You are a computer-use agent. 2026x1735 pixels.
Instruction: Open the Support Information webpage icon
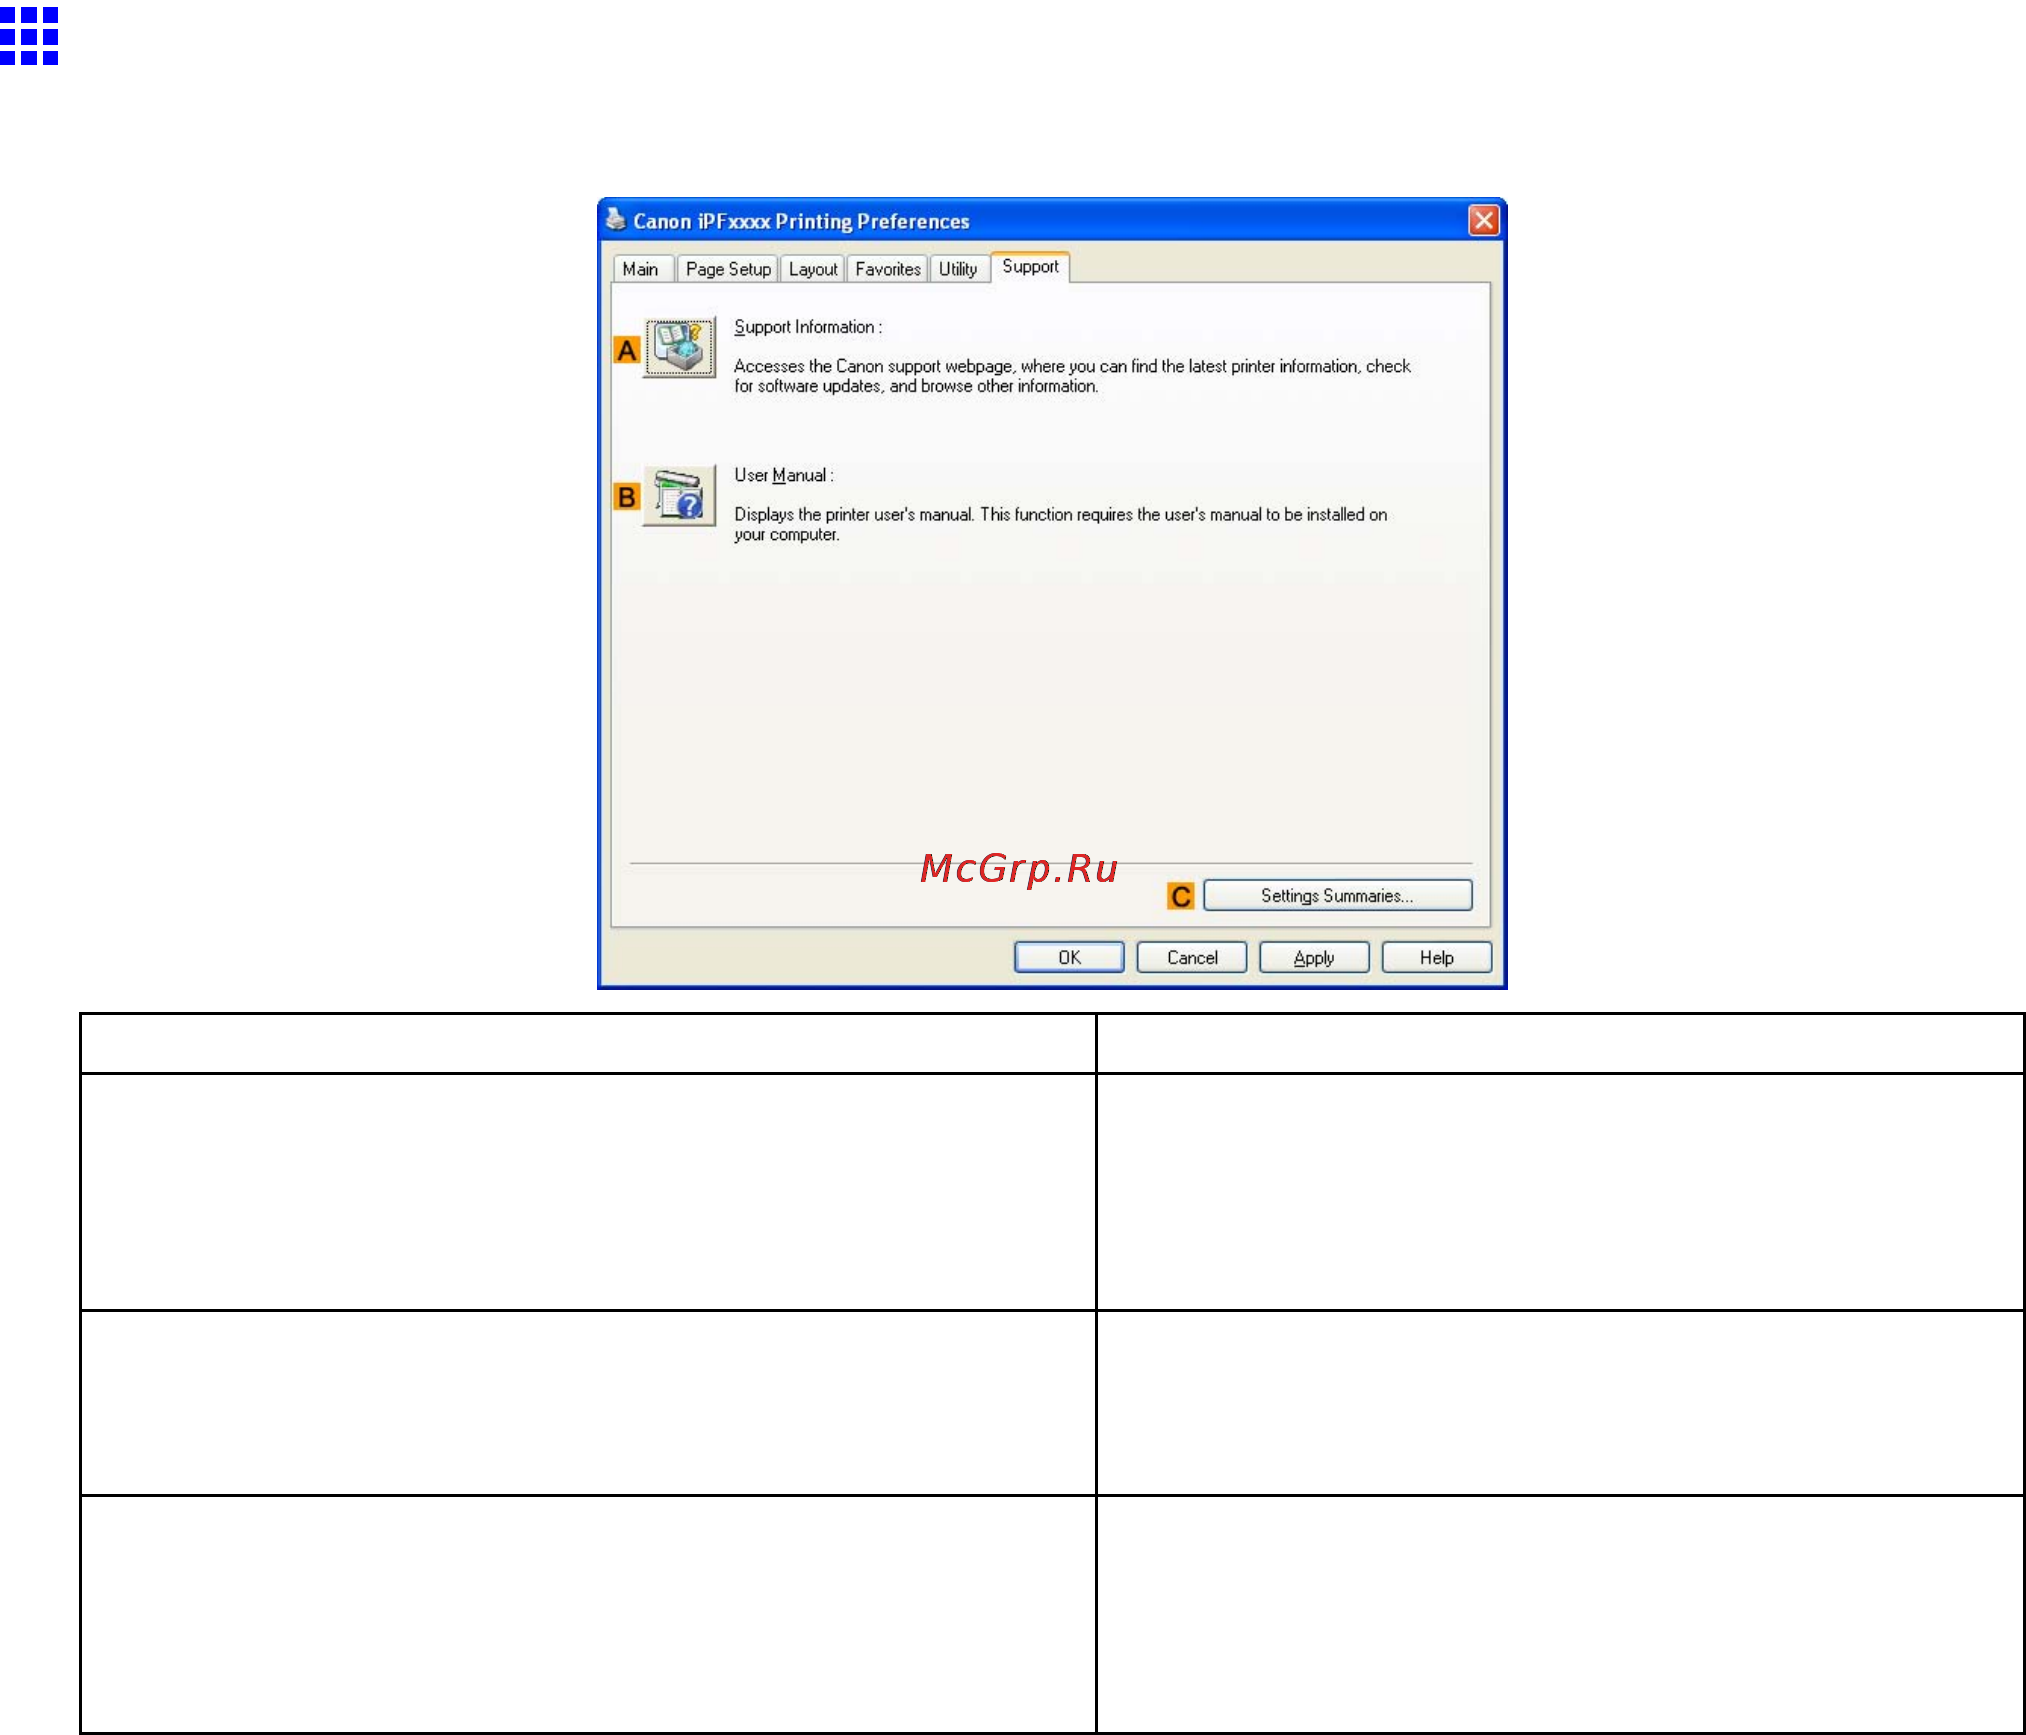tap(680, 347)
